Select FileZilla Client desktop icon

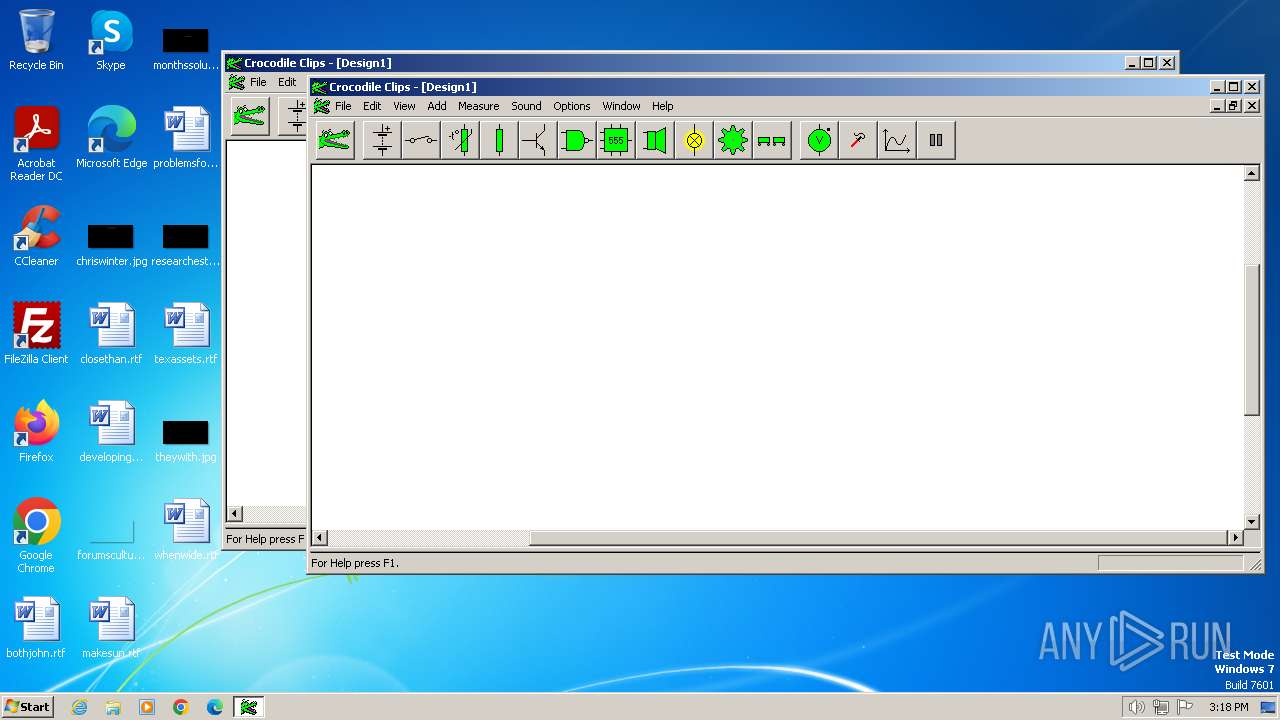click(36, 335)
